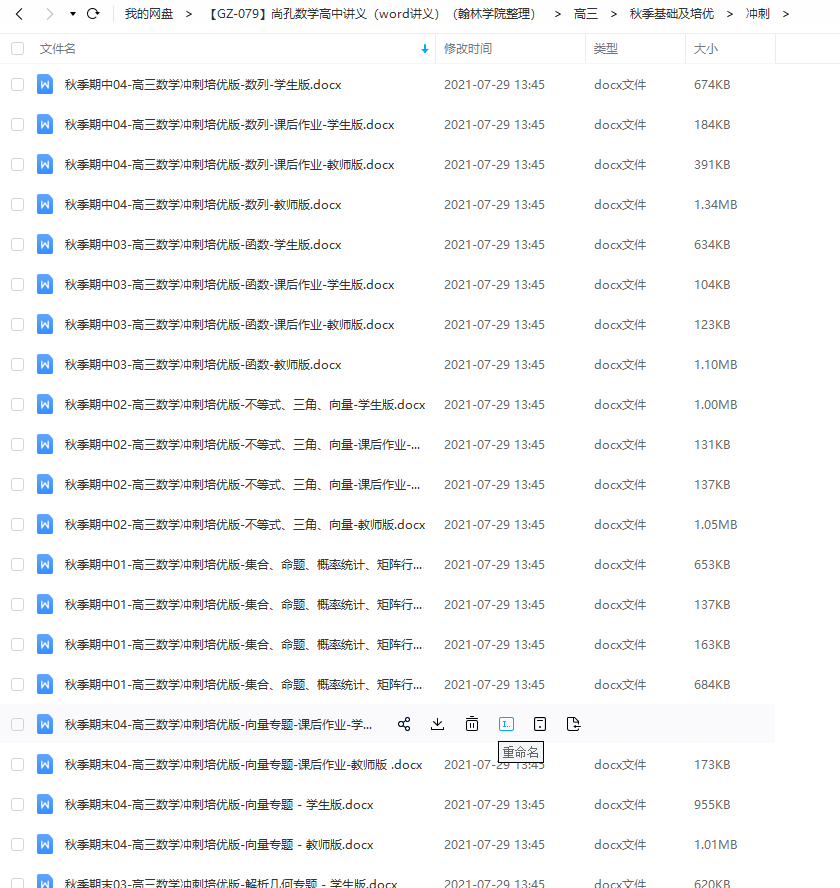Click the refresh icon in the navigation bar
This screenshot has width=840, height=888.
point(93,14)
